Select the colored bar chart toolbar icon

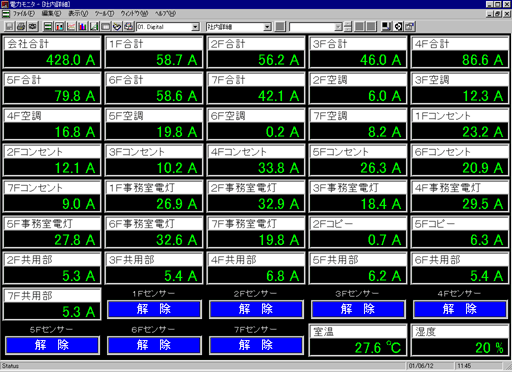click(82, 26)
